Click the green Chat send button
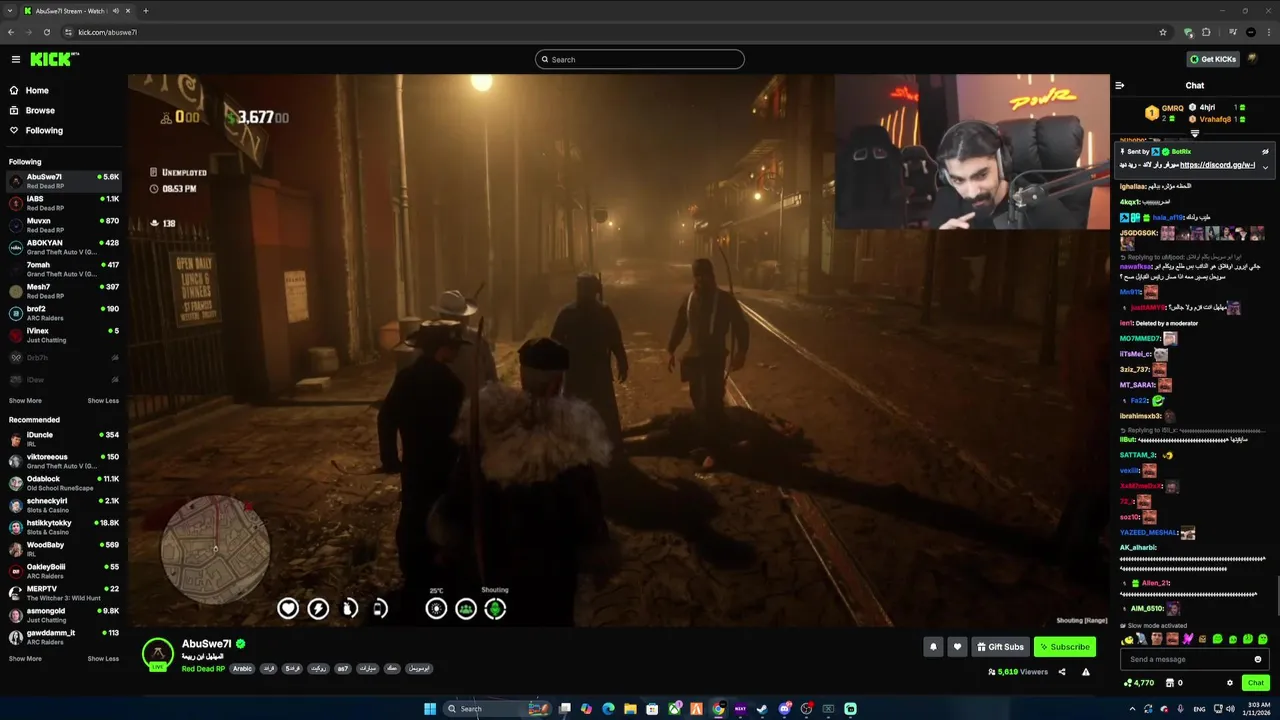 1256,683
